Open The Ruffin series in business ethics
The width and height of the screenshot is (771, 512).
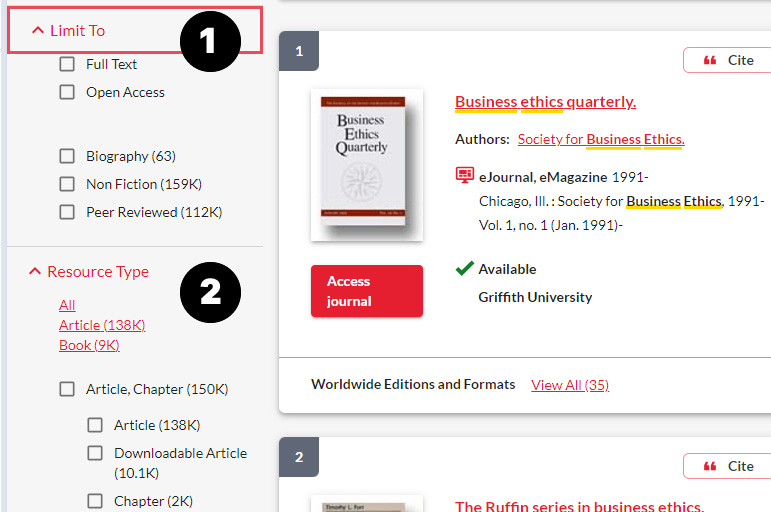tap(579, 506)
